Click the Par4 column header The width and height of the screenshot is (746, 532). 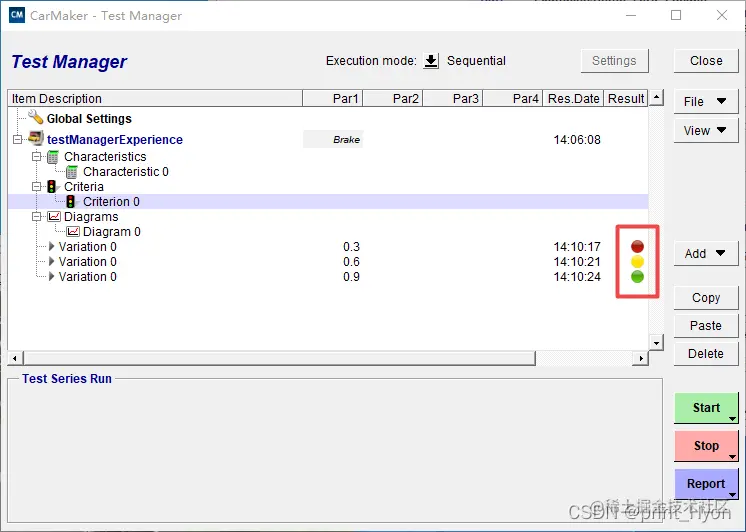point(512,99)
